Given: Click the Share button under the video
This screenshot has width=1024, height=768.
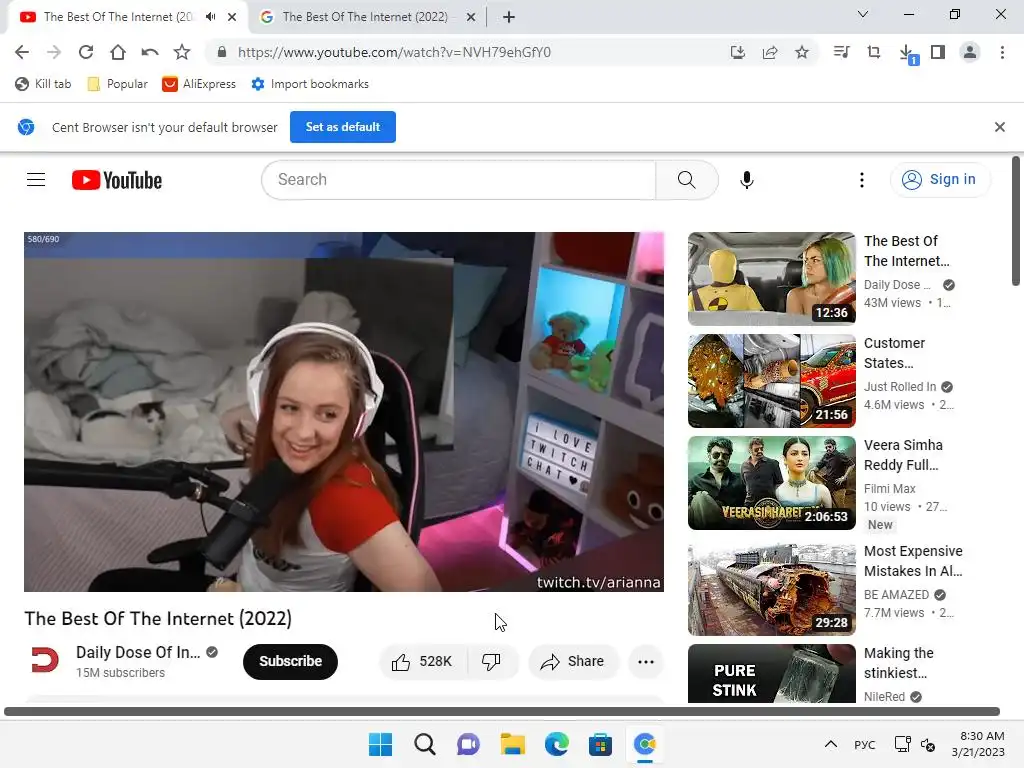Looking at the screenshot, I should (573, 662).
